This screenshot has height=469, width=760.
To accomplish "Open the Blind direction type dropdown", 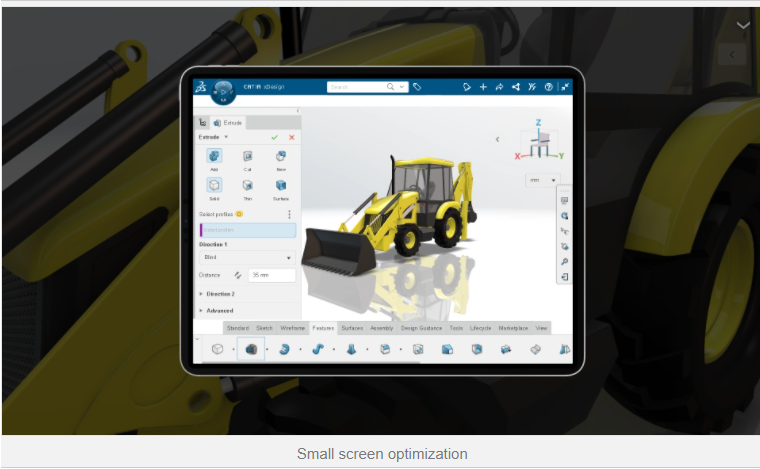I will point(248,257).
